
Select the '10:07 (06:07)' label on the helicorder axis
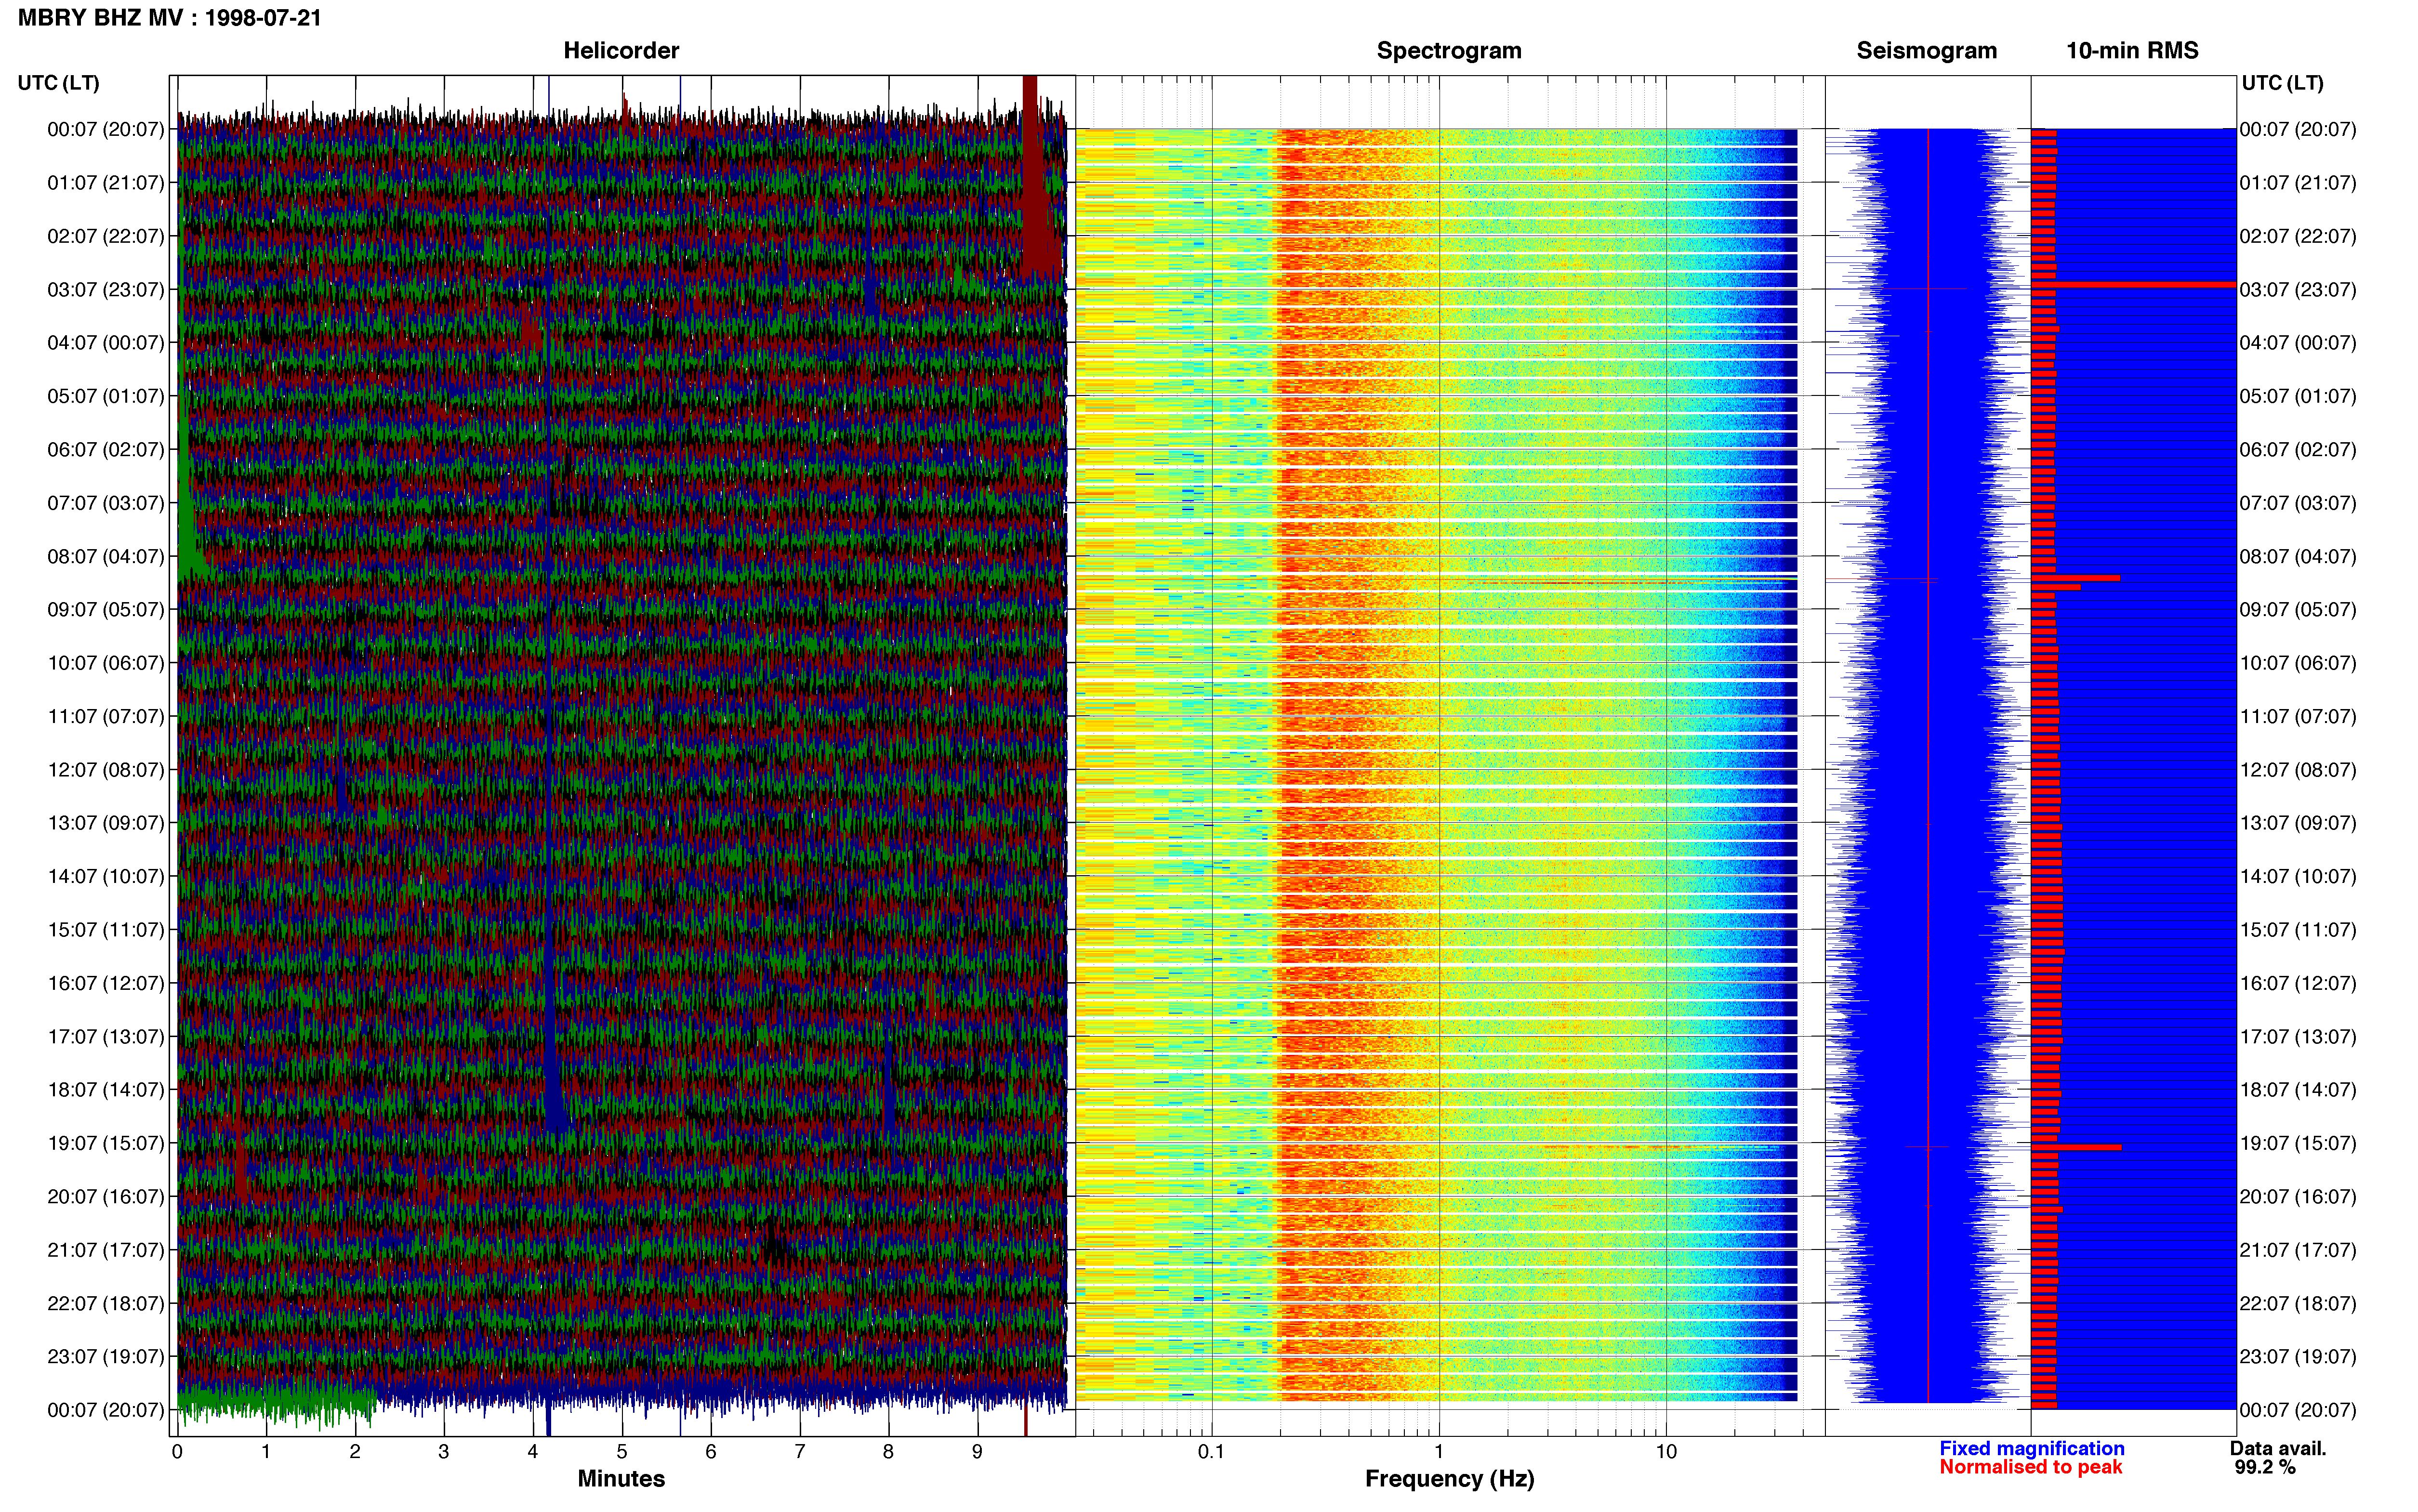coord(105,663)
